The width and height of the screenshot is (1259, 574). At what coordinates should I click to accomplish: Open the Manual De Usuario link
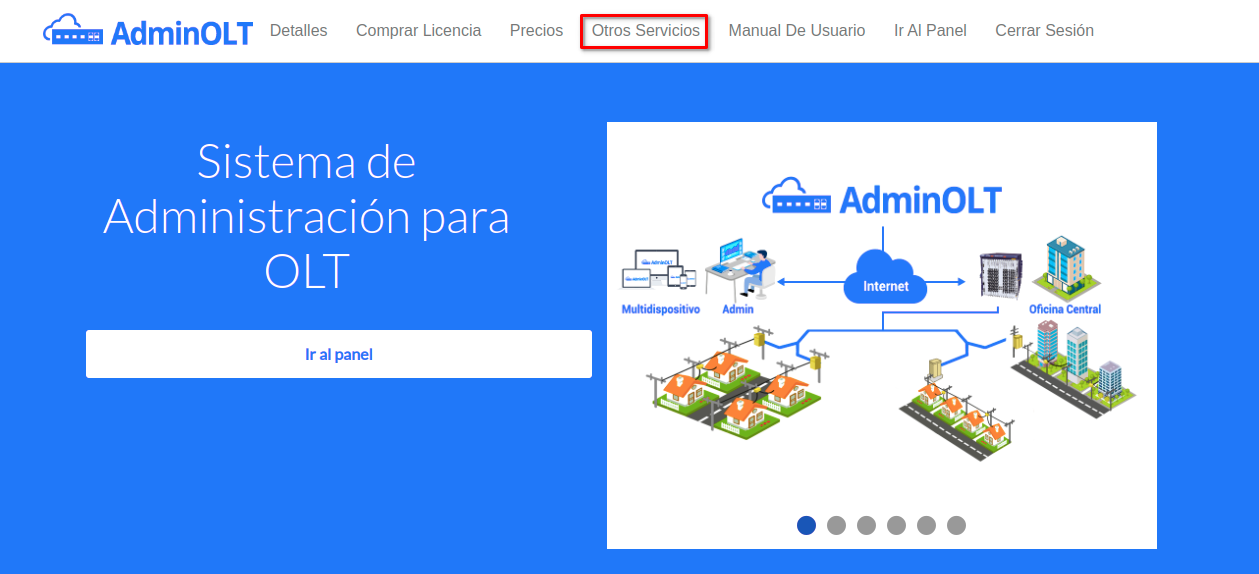coord(796,31)
